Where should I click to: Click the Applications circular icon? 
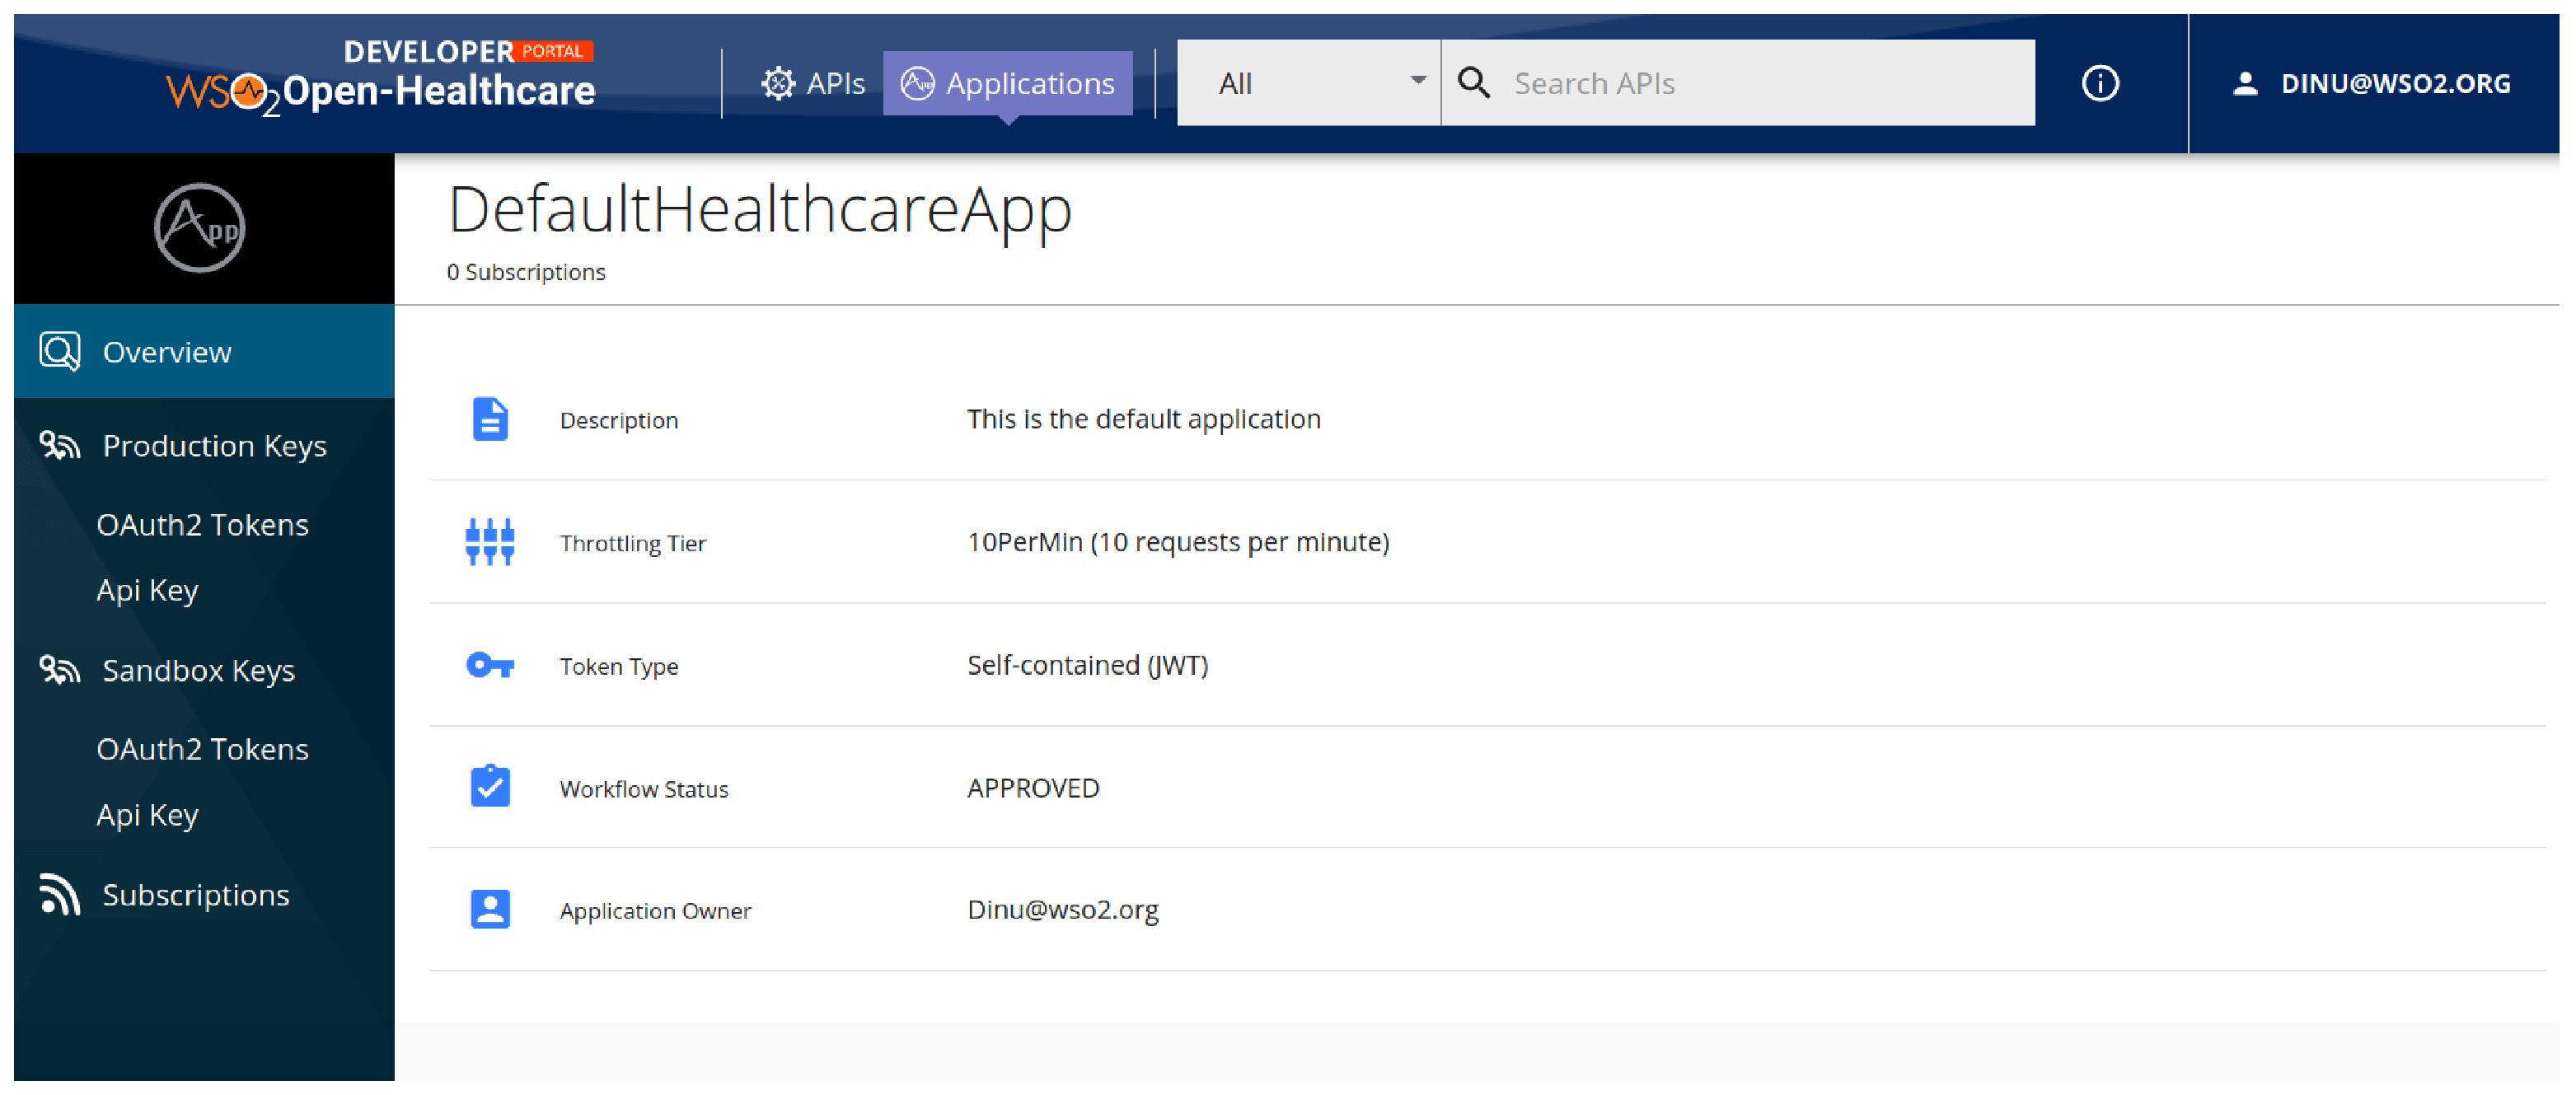(917, 83)
